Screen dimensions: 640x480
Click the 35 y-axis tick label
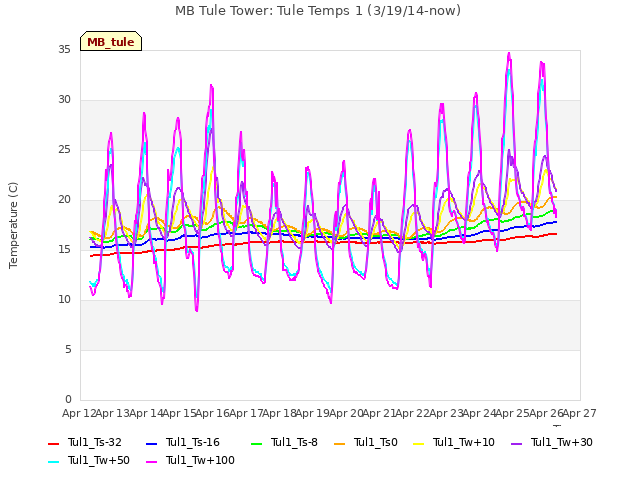[64, 49]
